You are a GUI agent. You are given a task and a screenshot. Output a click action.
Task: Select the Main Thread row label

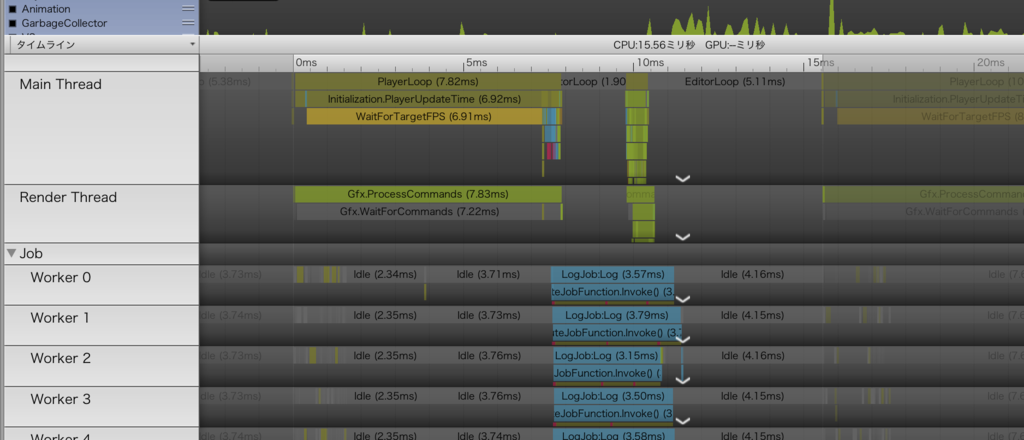click(61, 85)
